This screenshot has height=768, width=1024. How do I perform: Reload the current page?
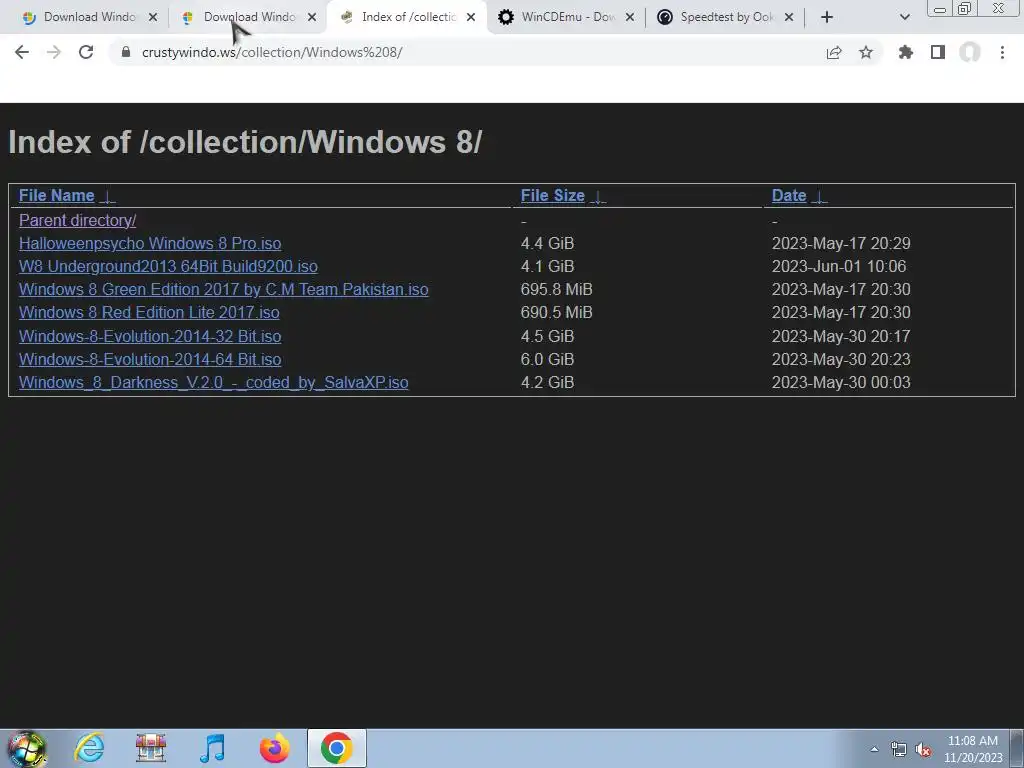(x=86, y=52)
